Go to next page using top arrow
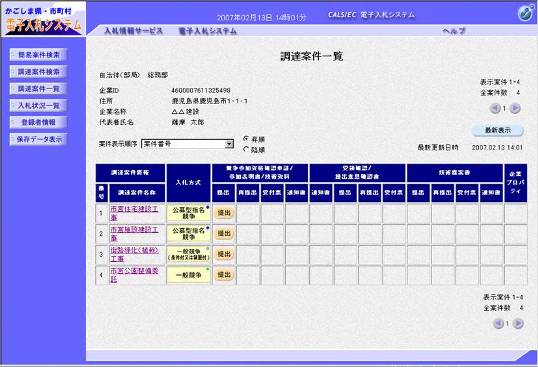The image size is (538, 367). [x=515, y=109]
